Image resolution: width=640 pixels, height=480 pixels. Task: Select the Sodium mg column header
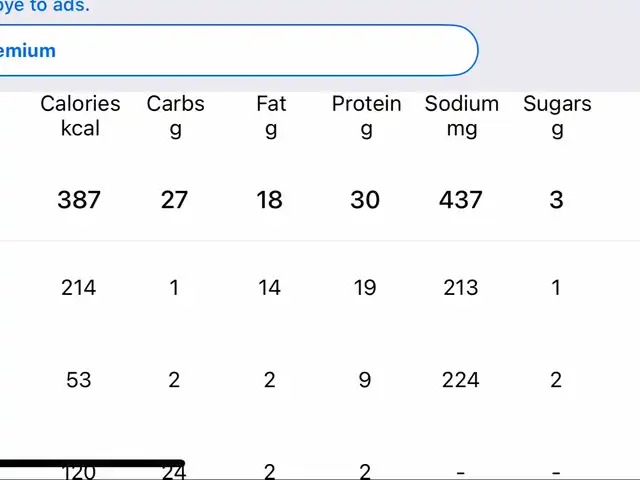[462, 116]
